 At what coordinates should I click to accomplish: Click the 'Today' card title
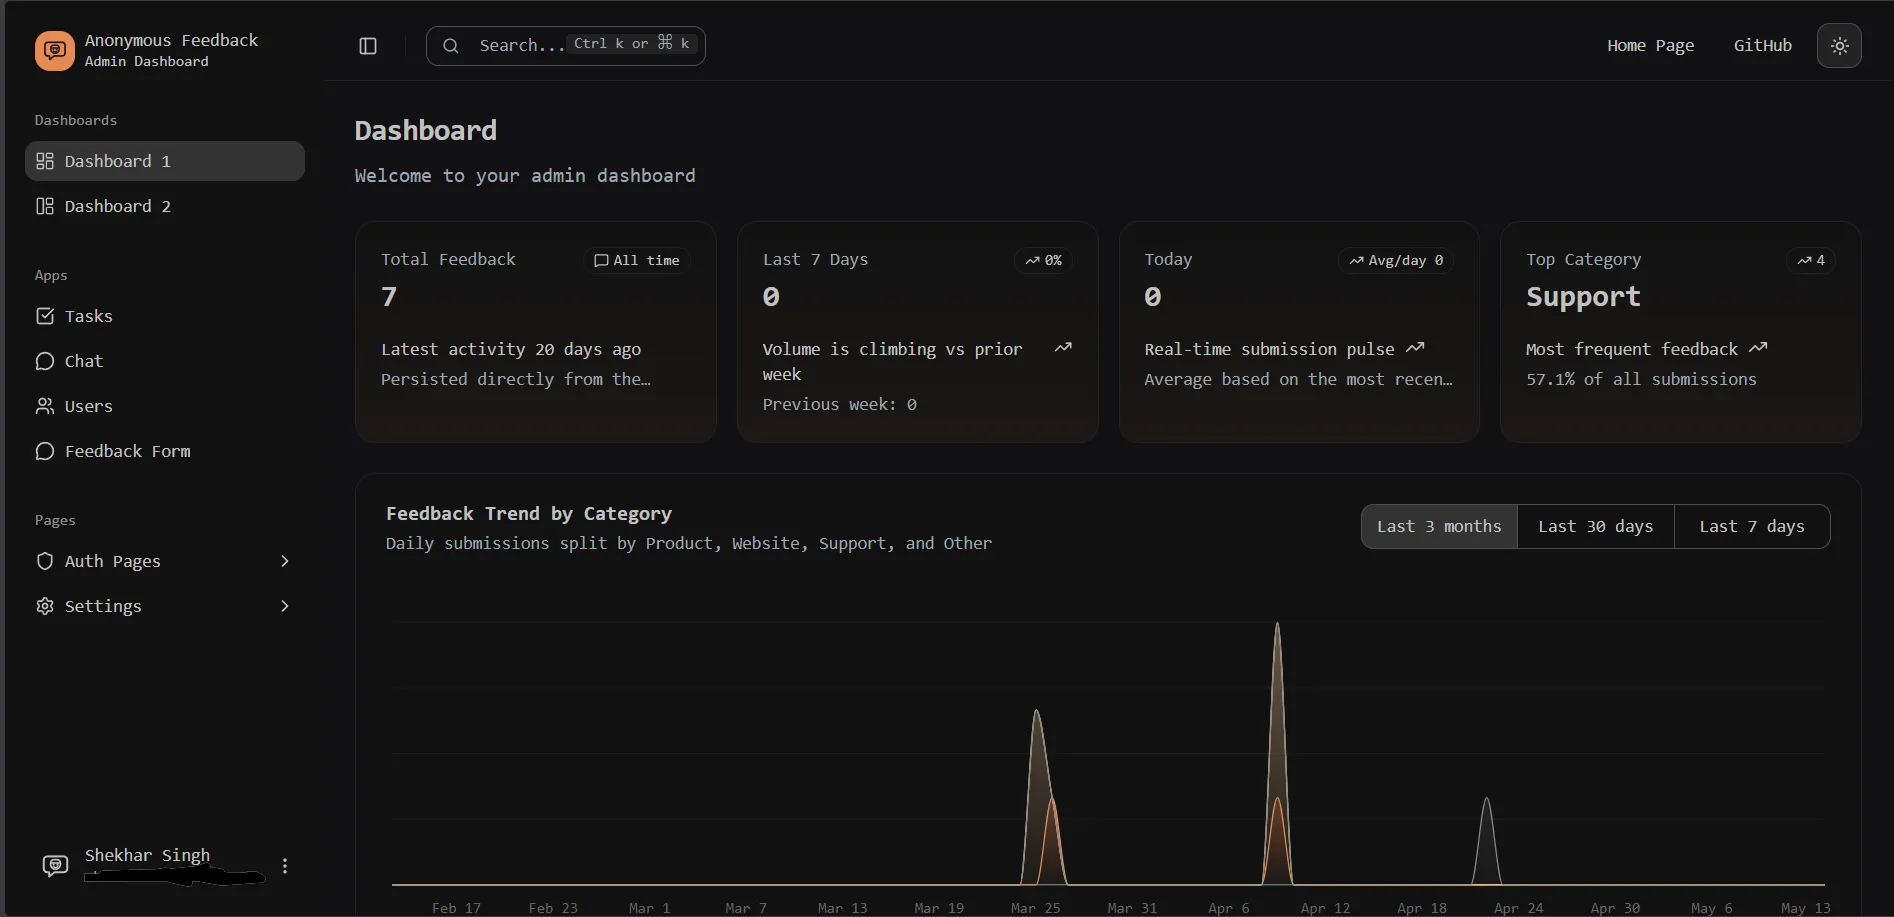pos(1168,259)
